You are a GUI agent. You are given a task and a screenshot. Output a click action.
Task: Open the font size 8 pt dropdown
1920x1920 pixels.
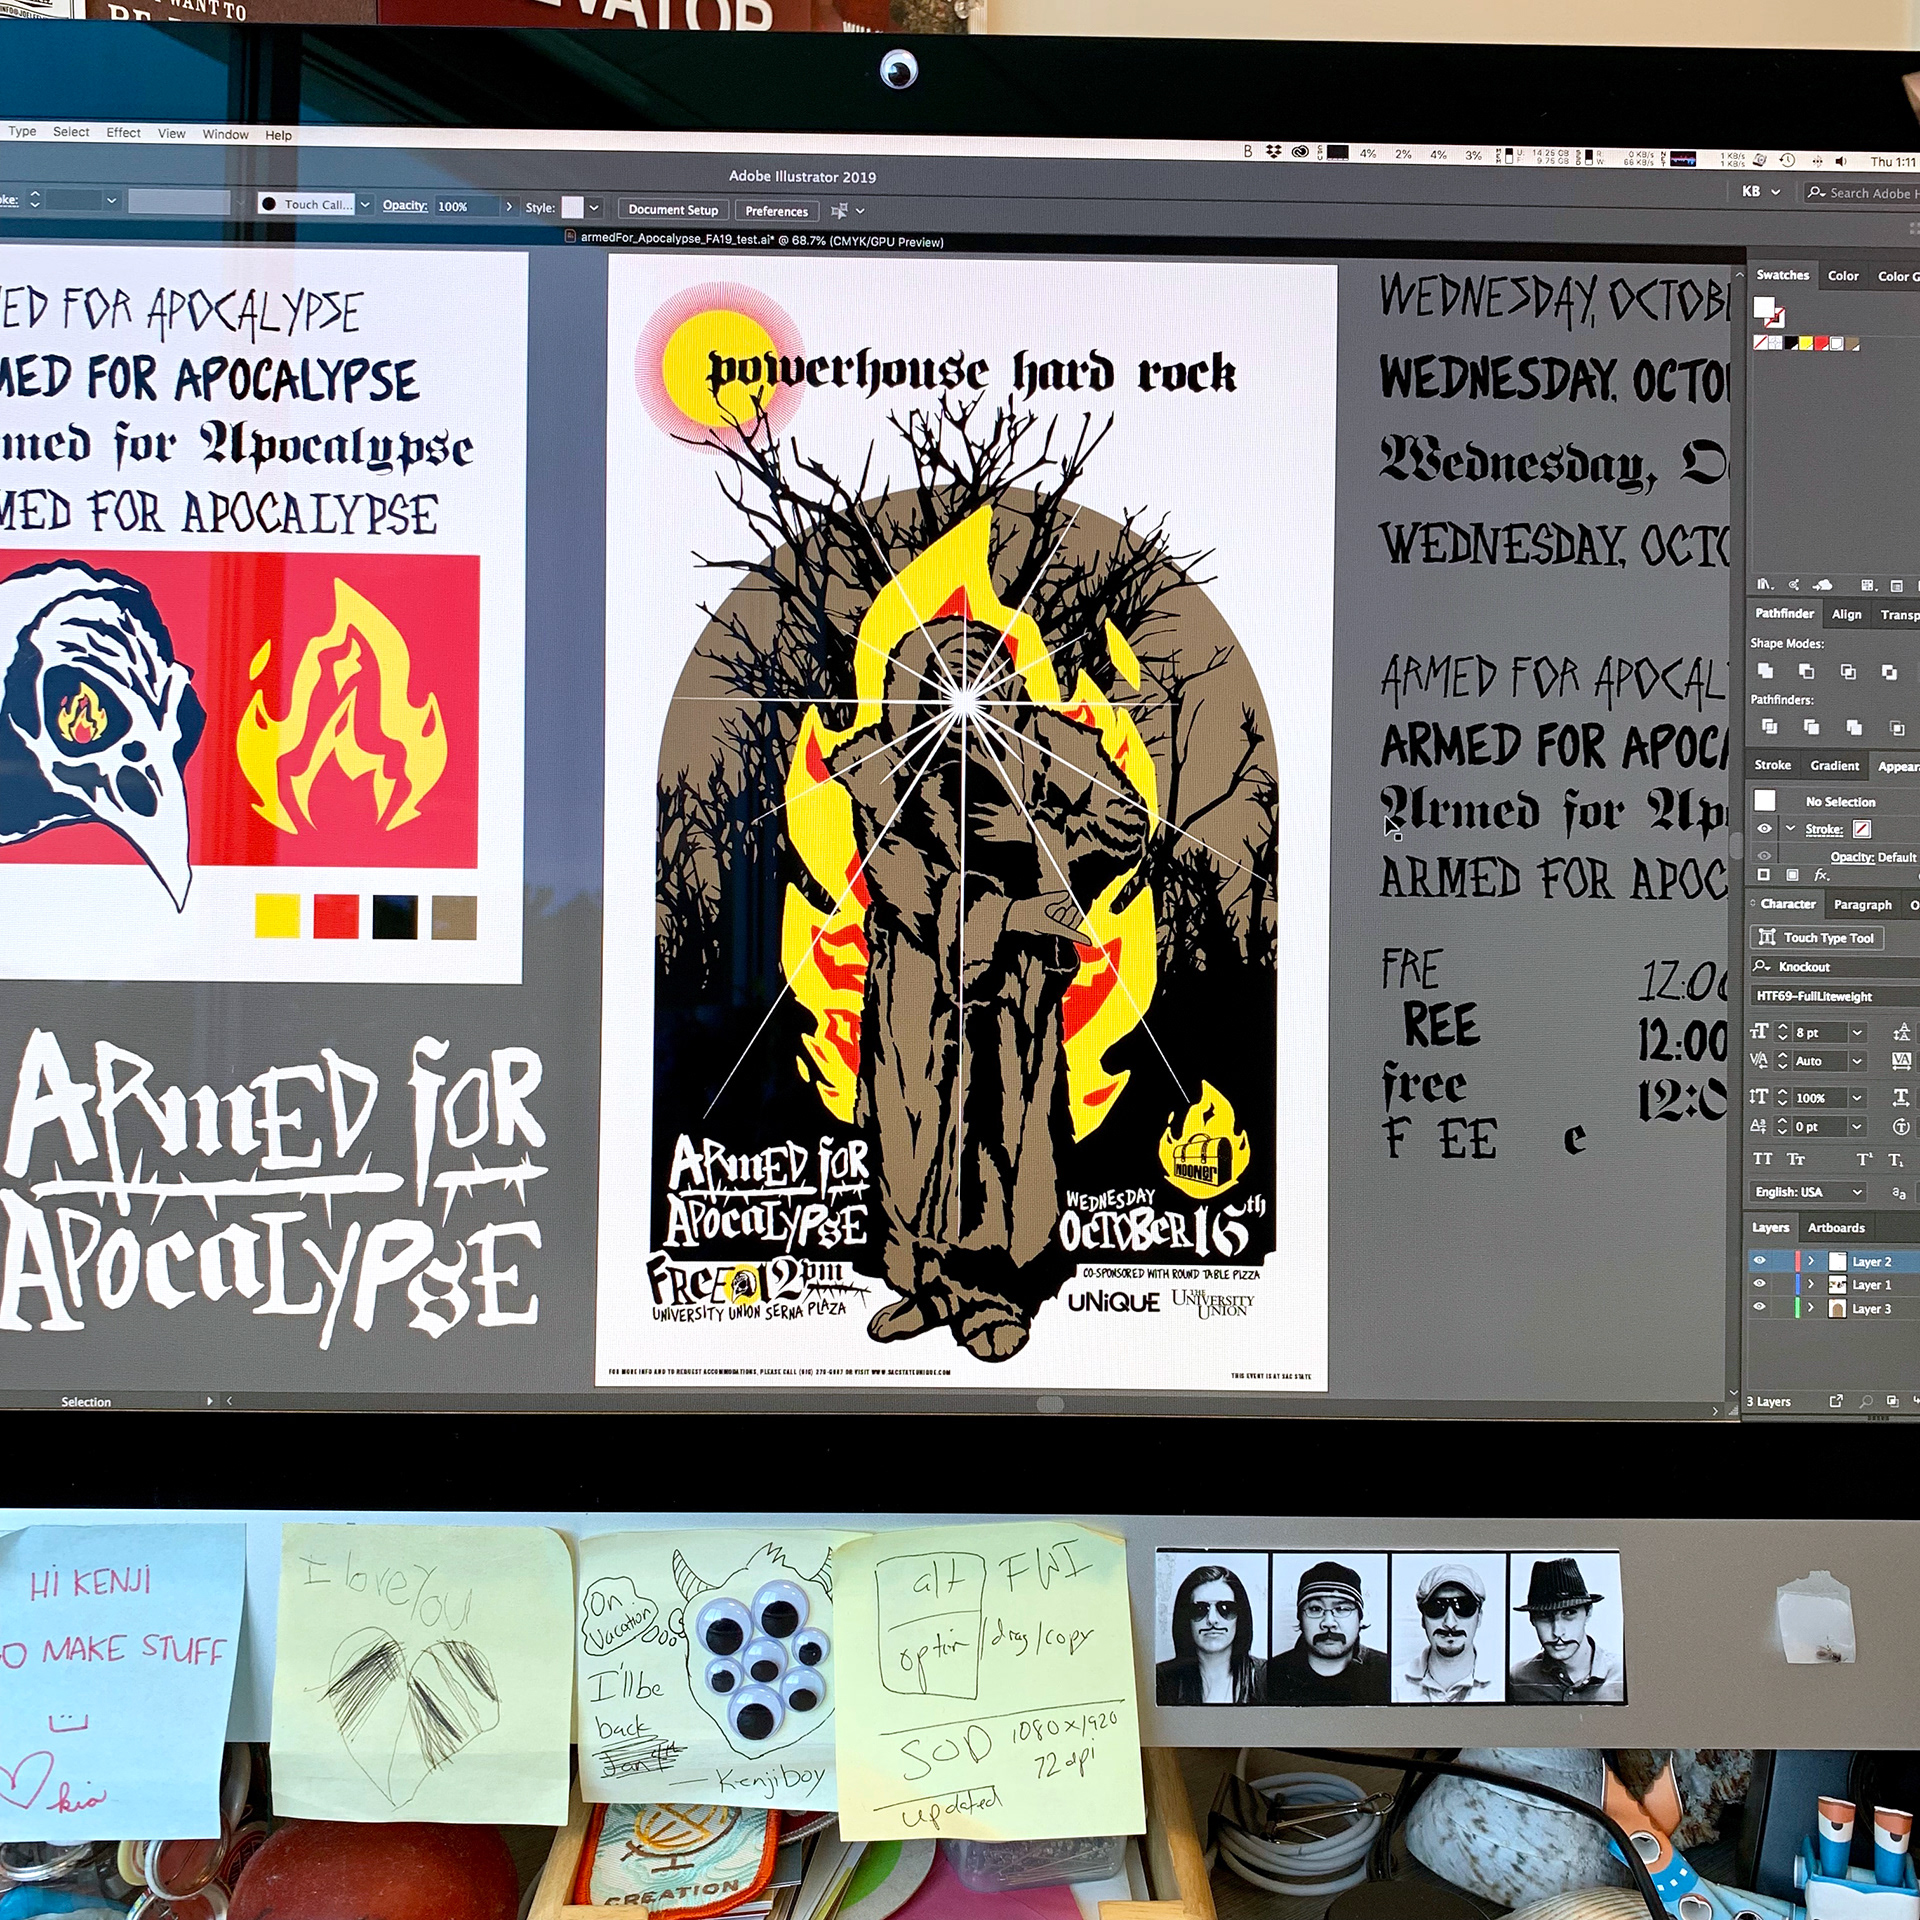(1857, 1032)
